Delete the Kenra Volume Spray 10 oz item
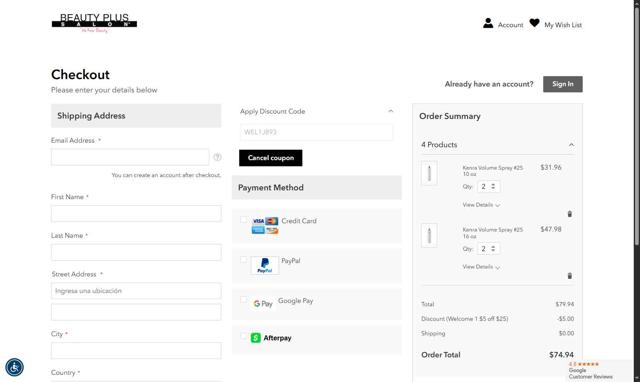640x382 pixels. click(570, 214)
